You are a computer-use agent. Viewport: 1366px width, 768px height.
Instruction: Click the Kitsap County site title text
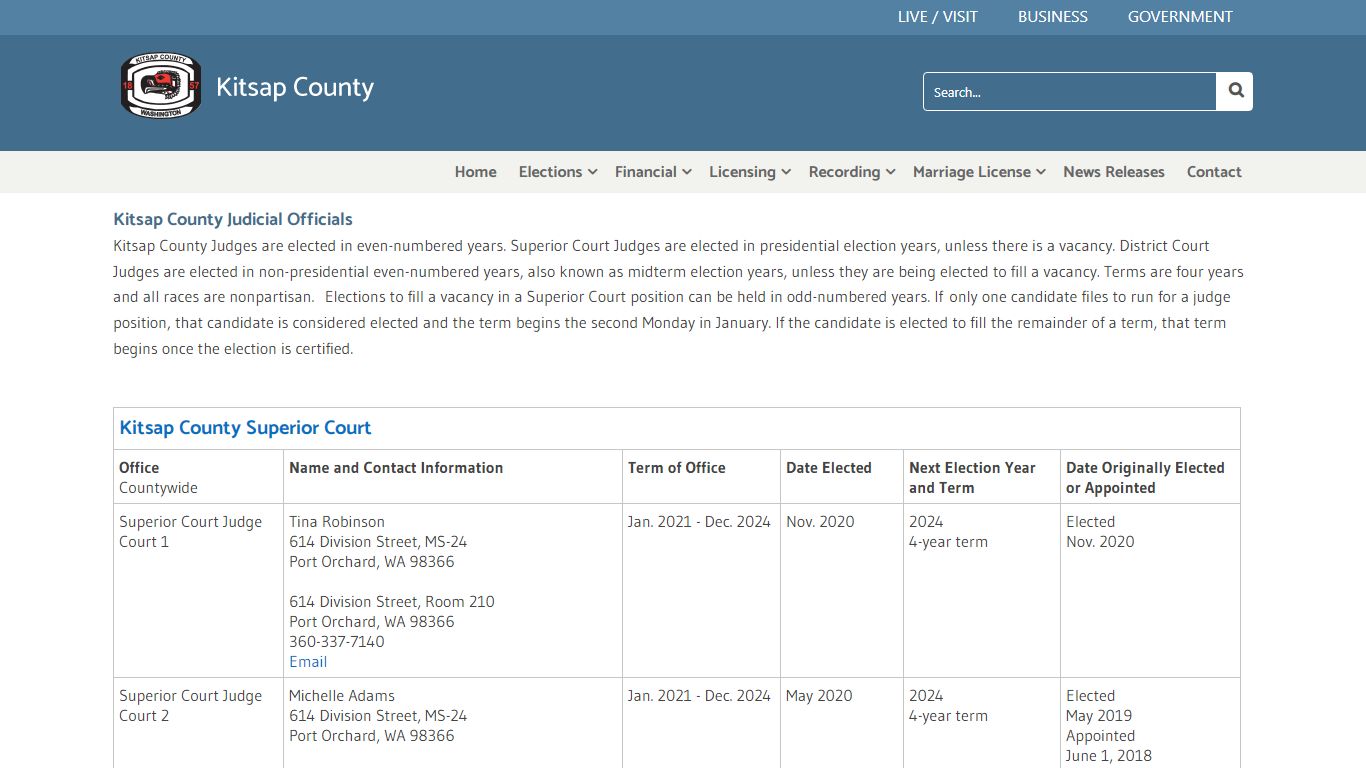click(x=294, y=87)
